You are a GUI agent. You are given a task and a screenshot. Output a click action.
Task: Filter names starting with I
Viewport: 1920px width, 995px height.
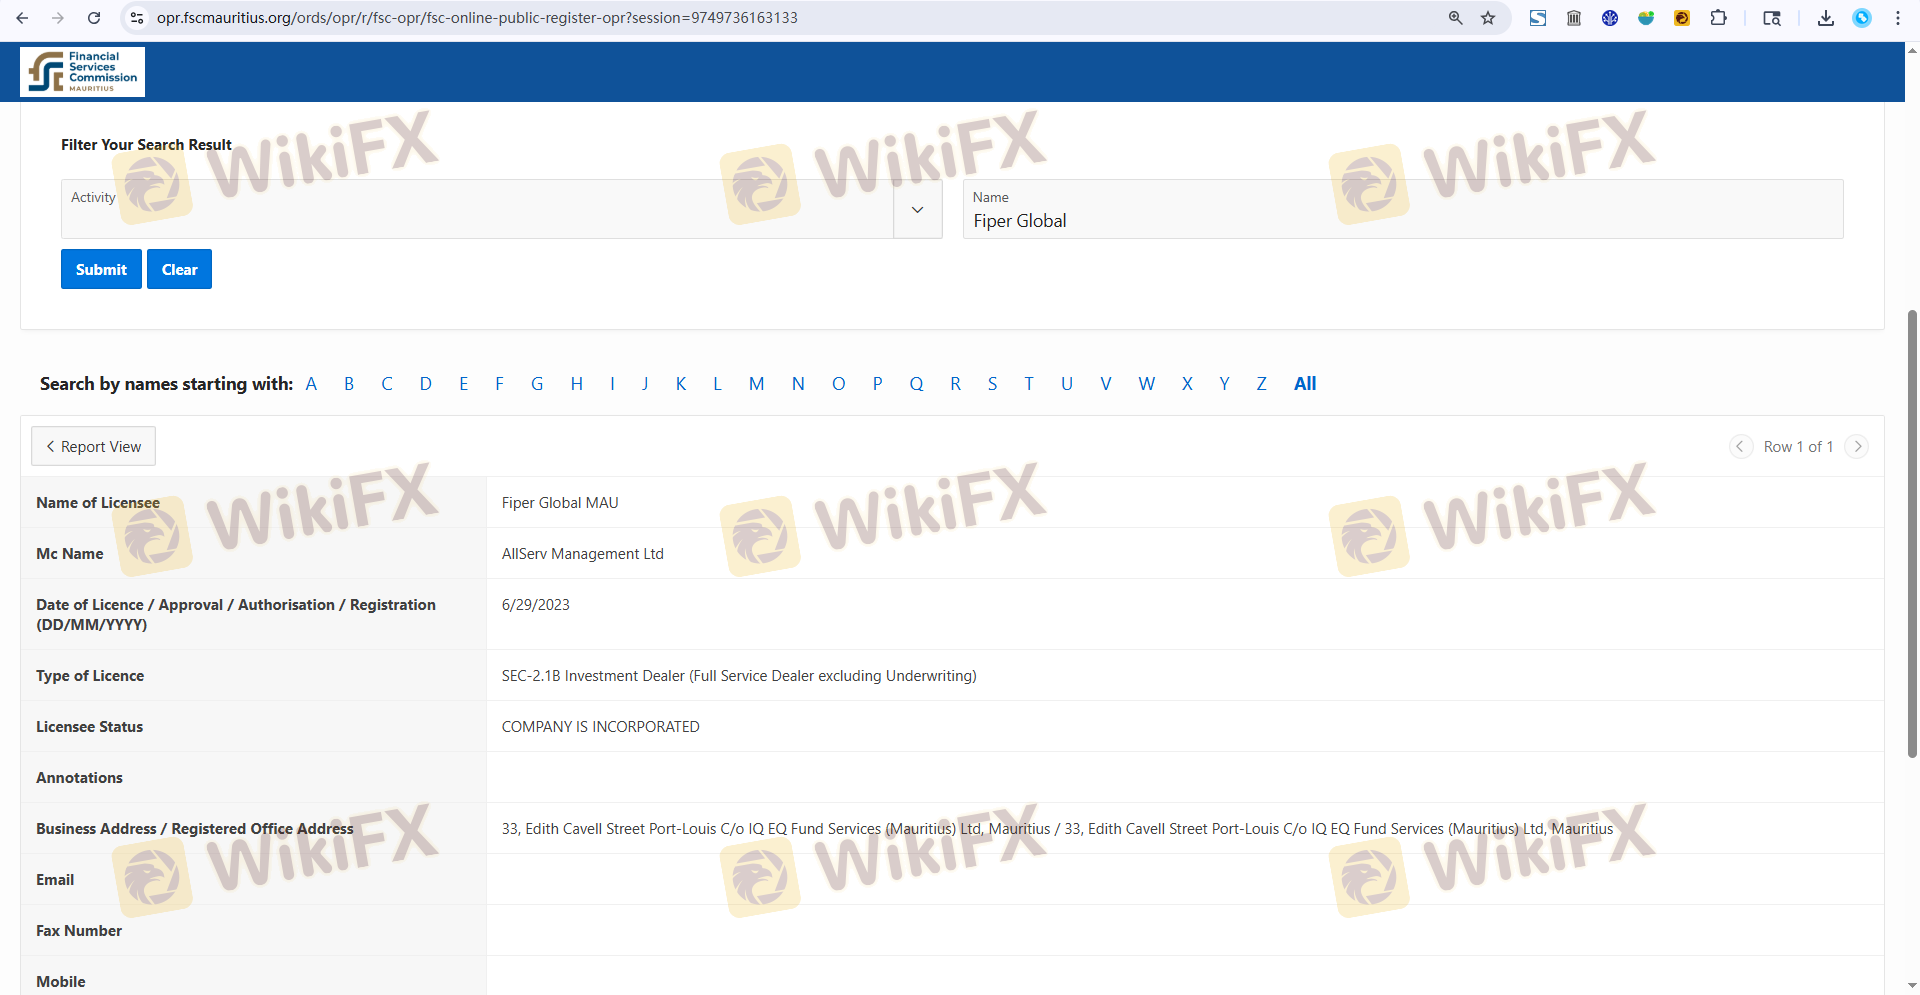[612, 384]
